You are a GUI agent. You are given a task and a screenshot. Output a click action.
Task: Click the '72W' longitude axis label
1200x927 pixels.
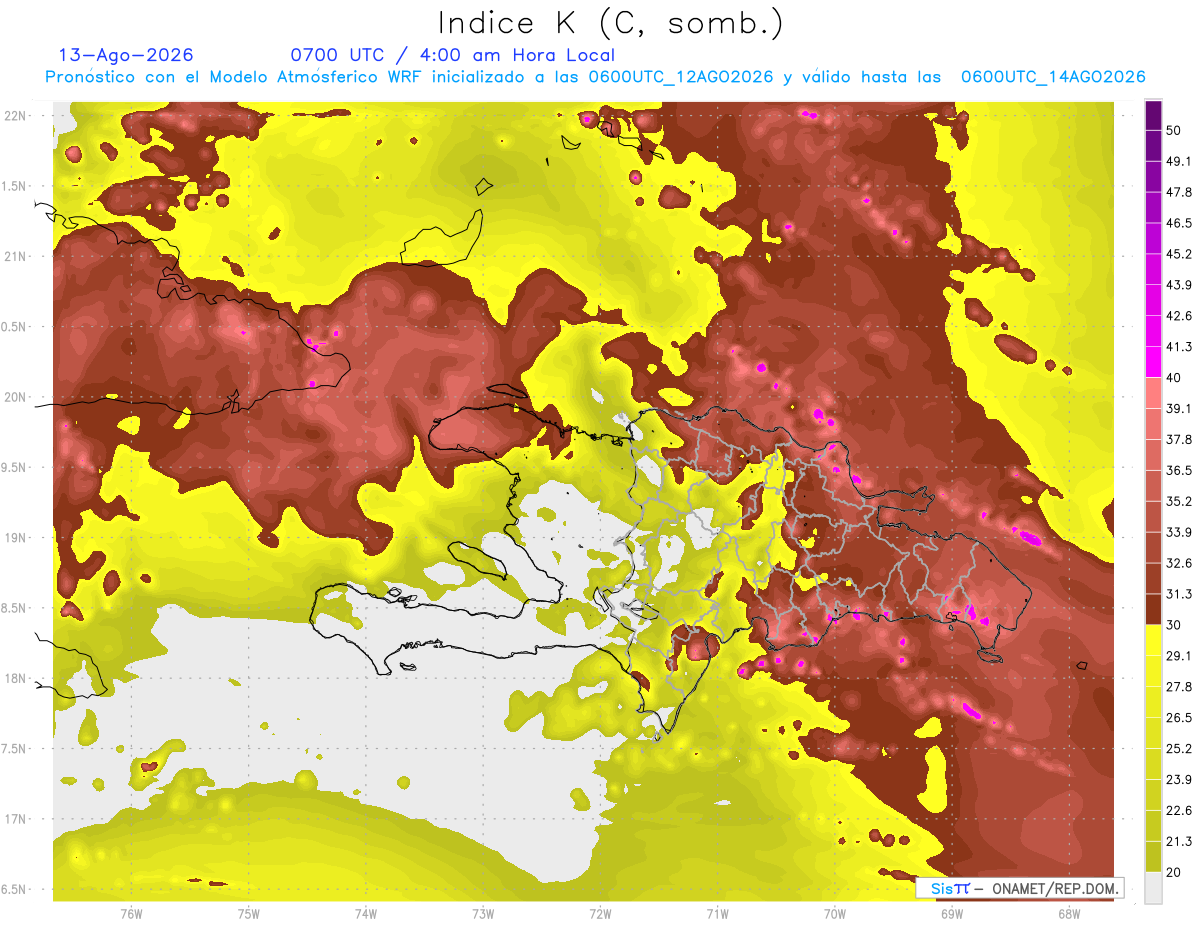(x=600, y=914)
